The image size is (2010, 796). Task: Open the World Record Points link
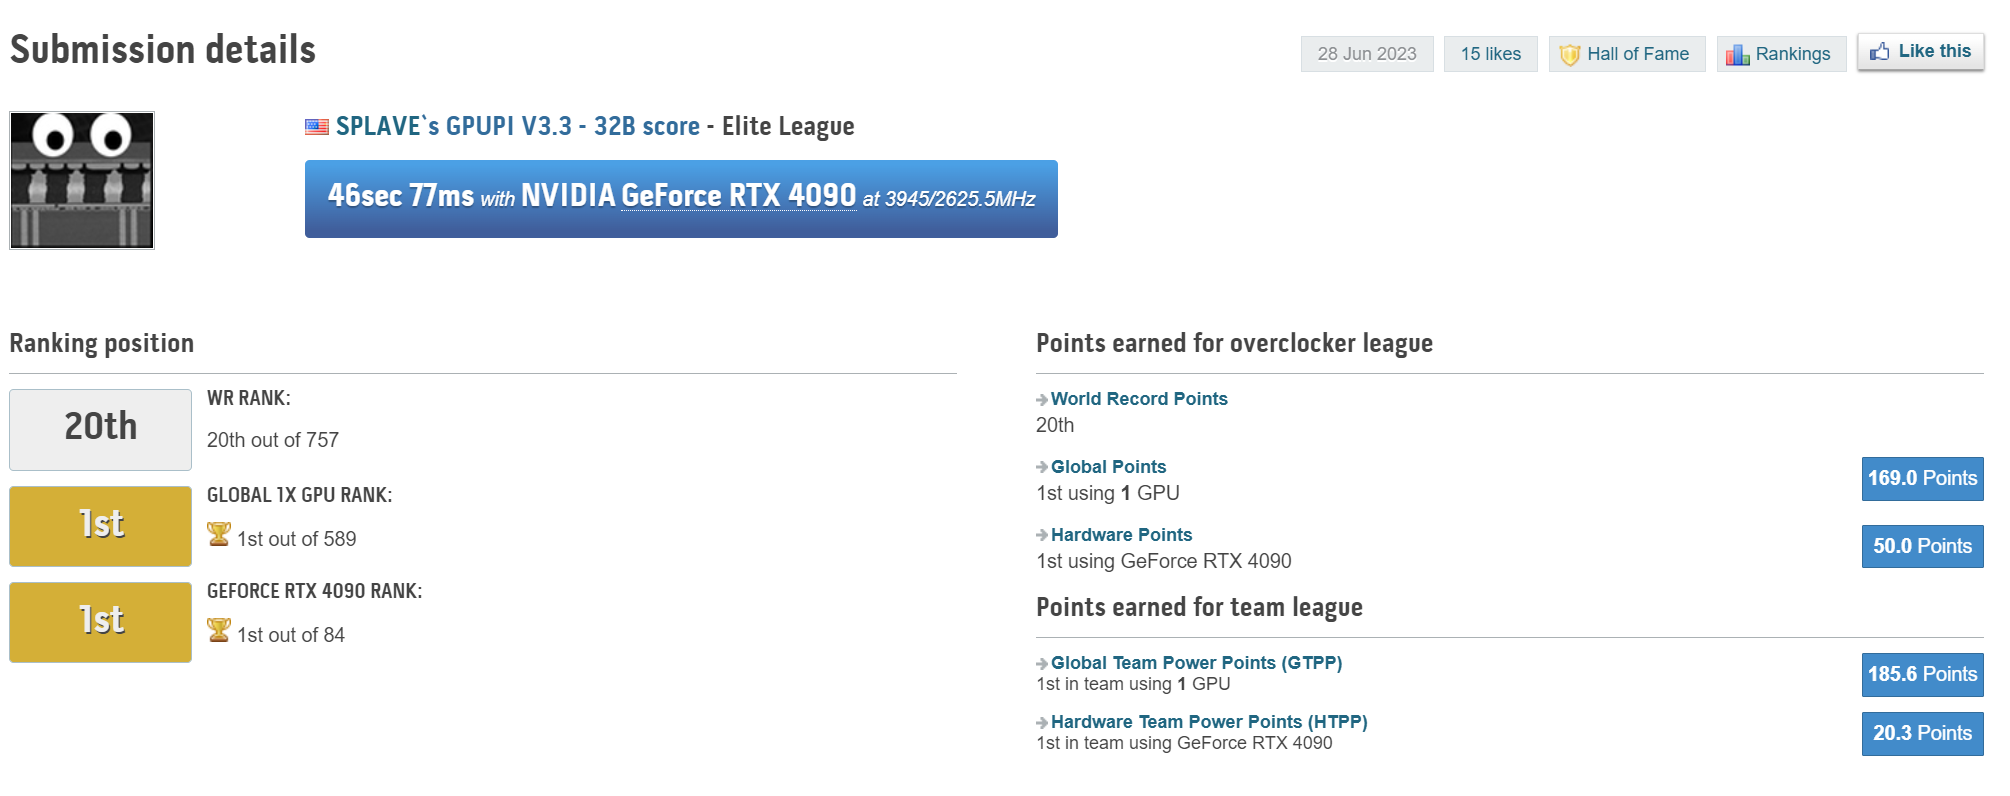pyautogui.click(x=1139, y=399)
